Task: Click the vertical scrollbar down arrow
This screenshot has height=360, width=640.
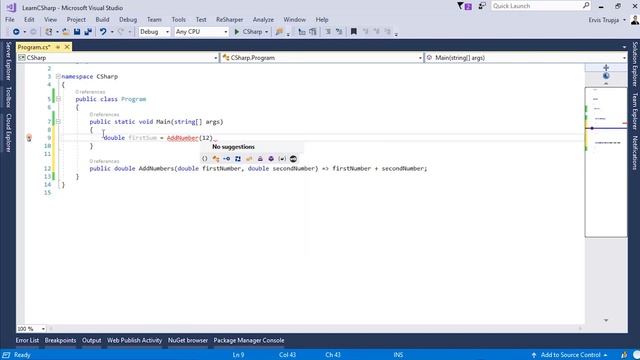Action: click(x=606, y=320)
